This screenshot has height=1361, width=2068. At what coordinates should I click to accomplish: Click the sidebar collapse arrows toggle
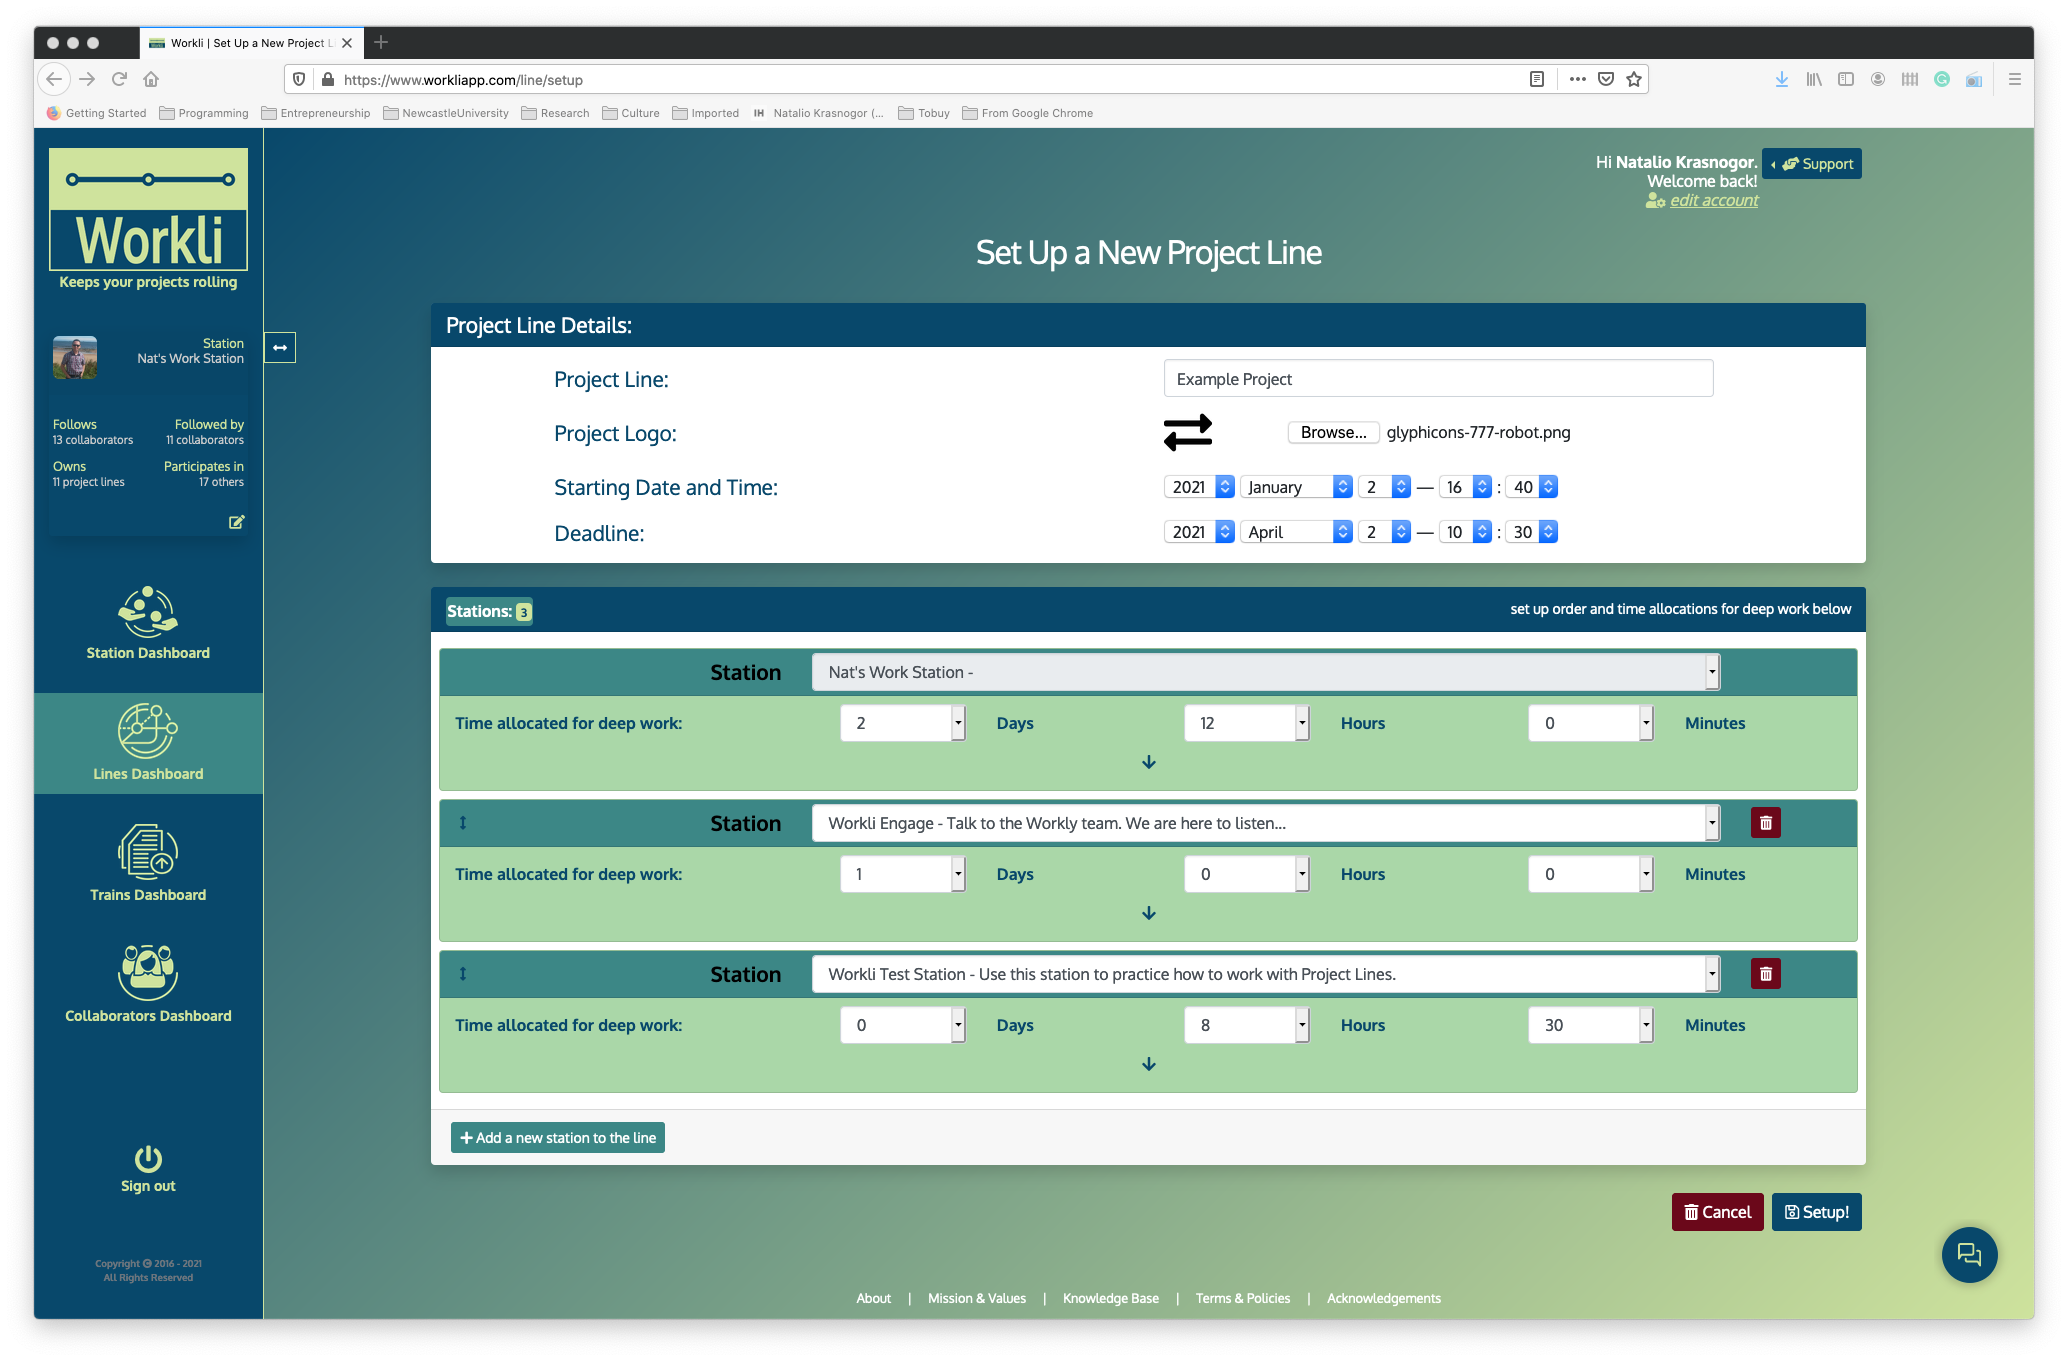280,347
